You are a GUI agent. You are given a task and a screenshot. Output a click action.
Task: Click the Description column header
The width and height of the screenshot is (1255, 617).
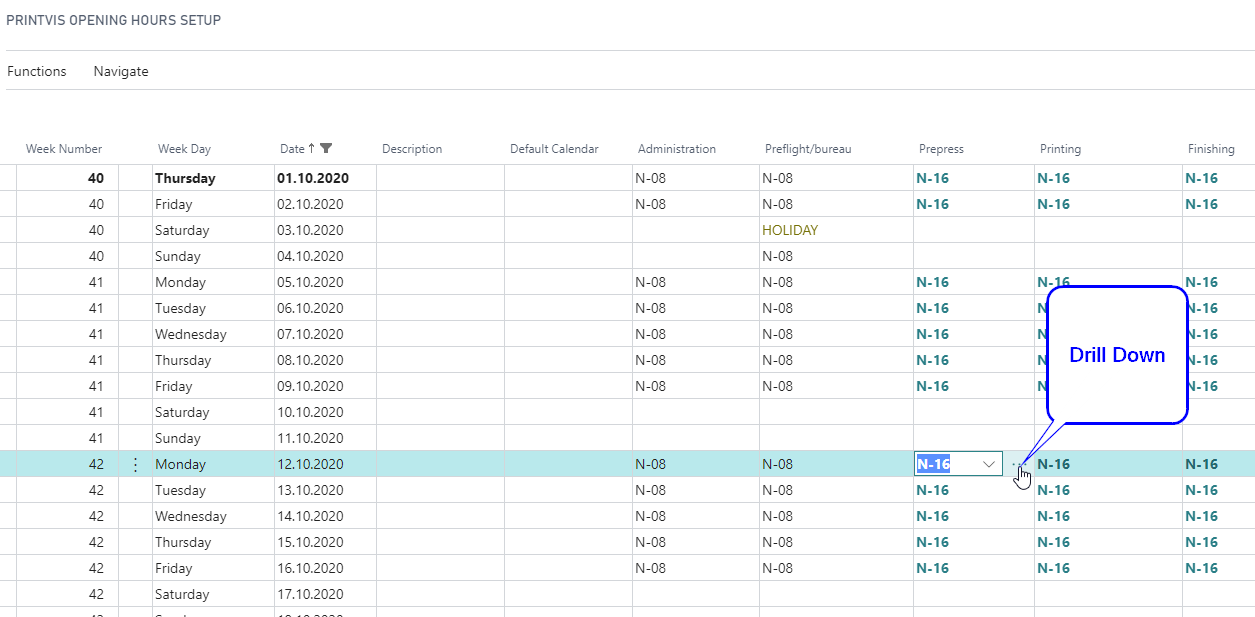pyautogui.click(x=412, y=149)
